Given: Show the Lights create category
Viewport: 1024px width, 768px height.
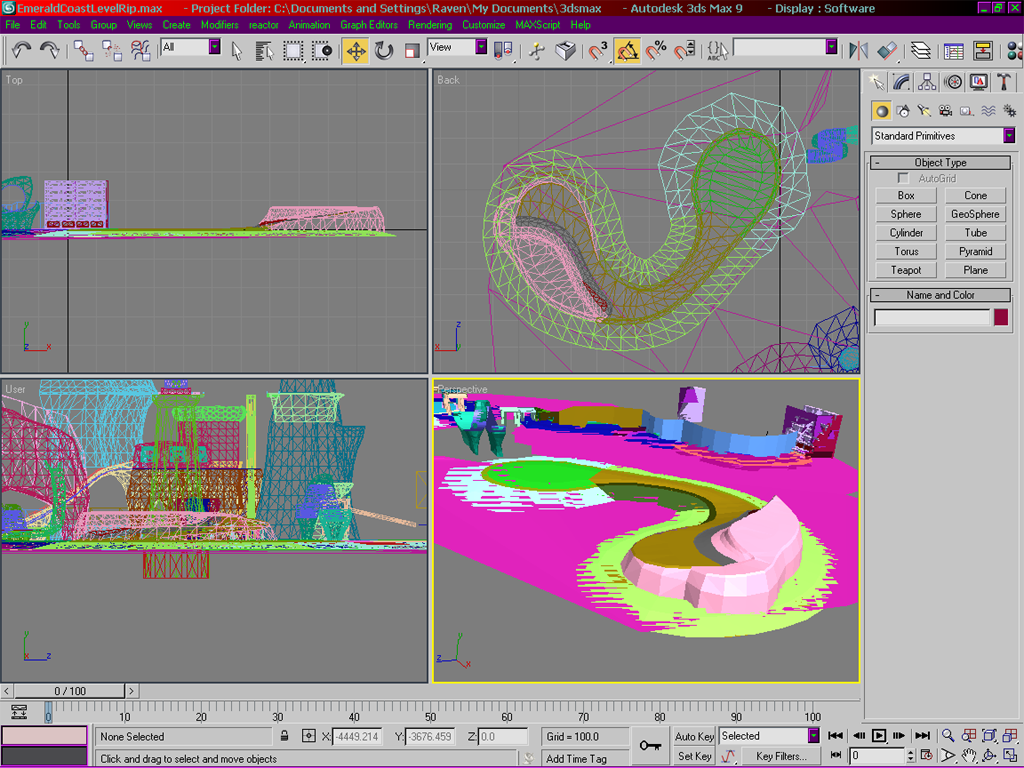Looking at the screenshot, I should click(x=923, y=111).
